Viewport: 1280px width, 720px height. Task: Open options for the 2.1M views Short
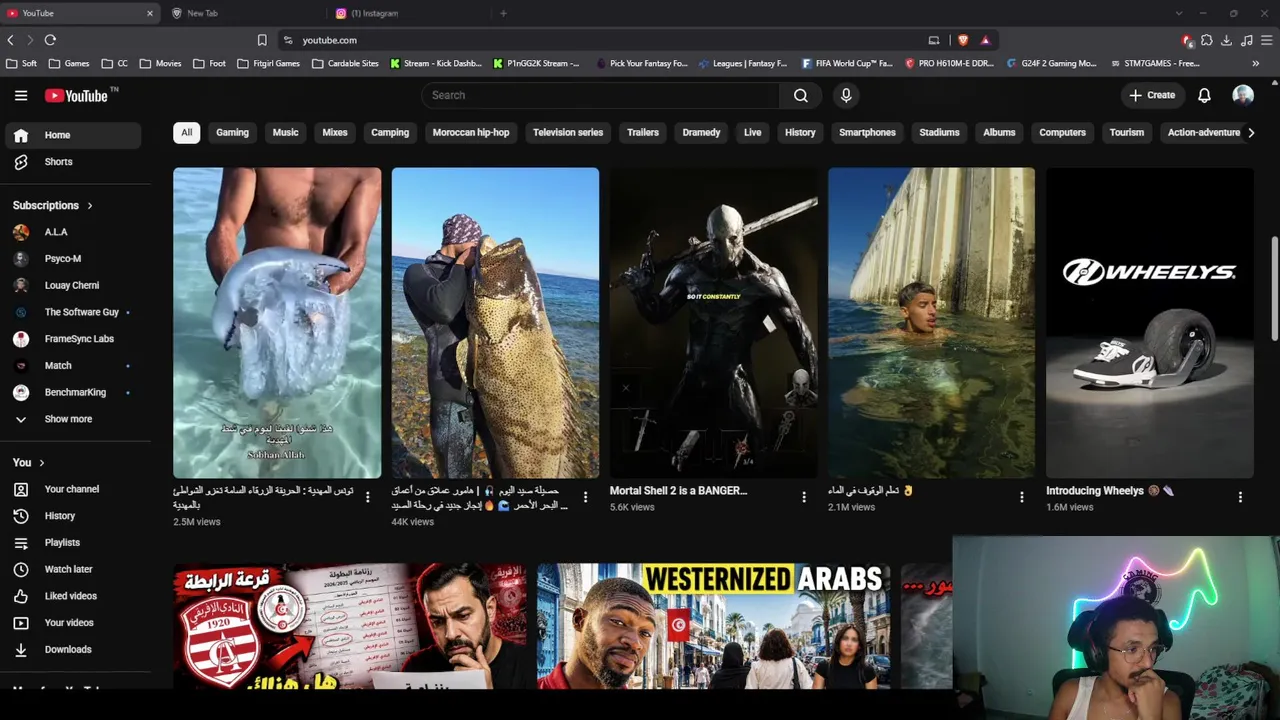[x=1022, y=497]
